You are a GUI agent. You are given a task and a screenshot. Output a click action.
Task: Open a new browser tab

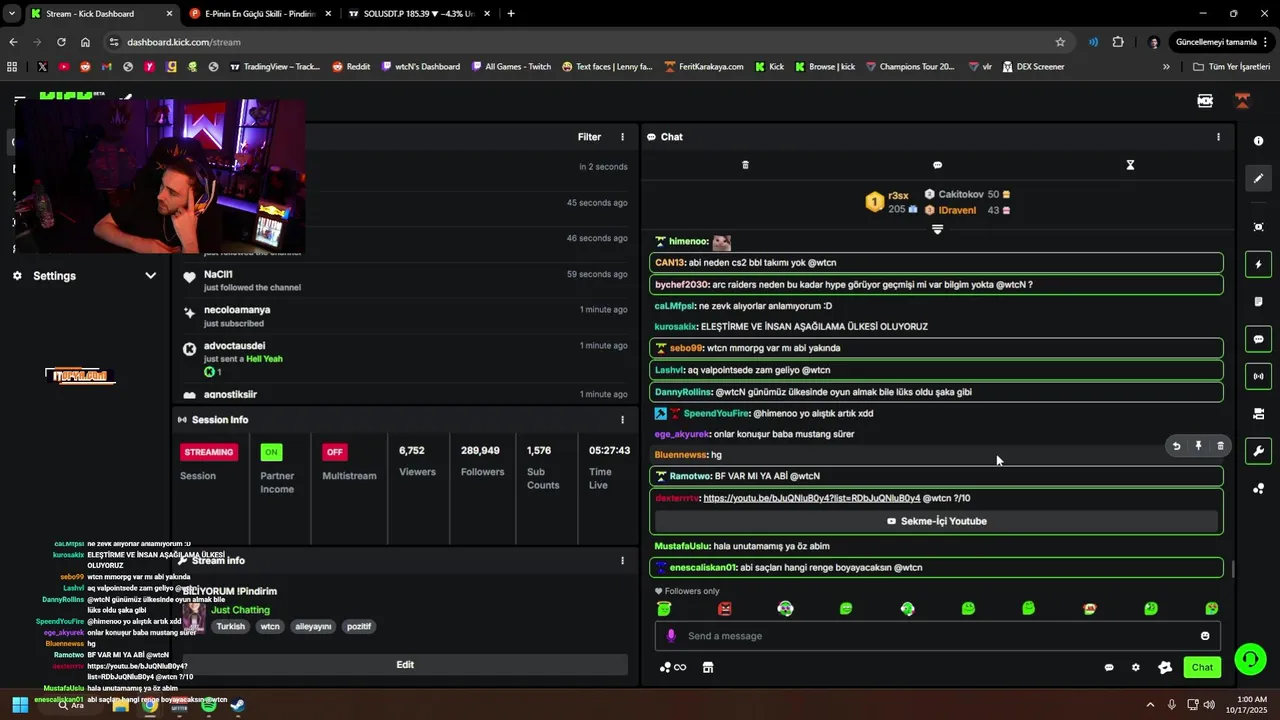click(511, 14)
